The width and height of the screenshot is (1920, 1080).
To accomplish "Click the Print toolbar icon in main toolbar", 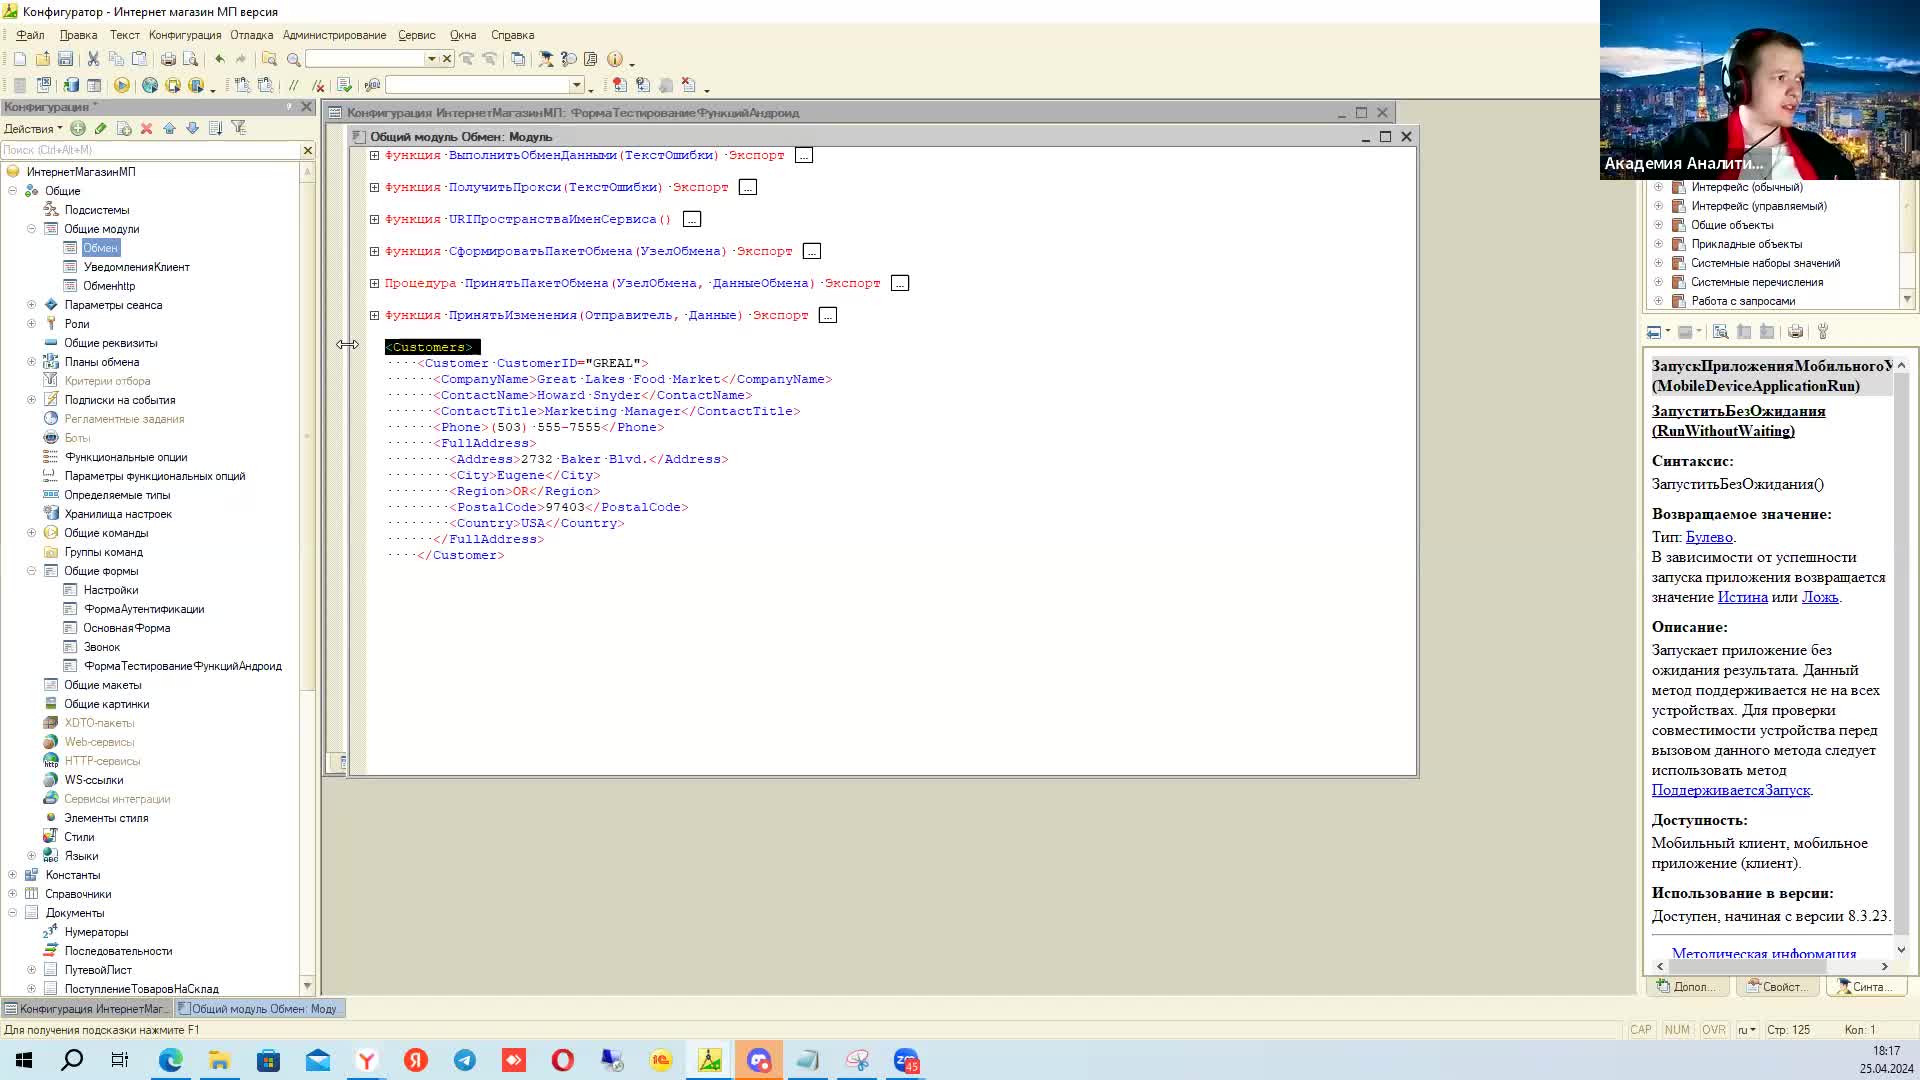I will 168,59.
